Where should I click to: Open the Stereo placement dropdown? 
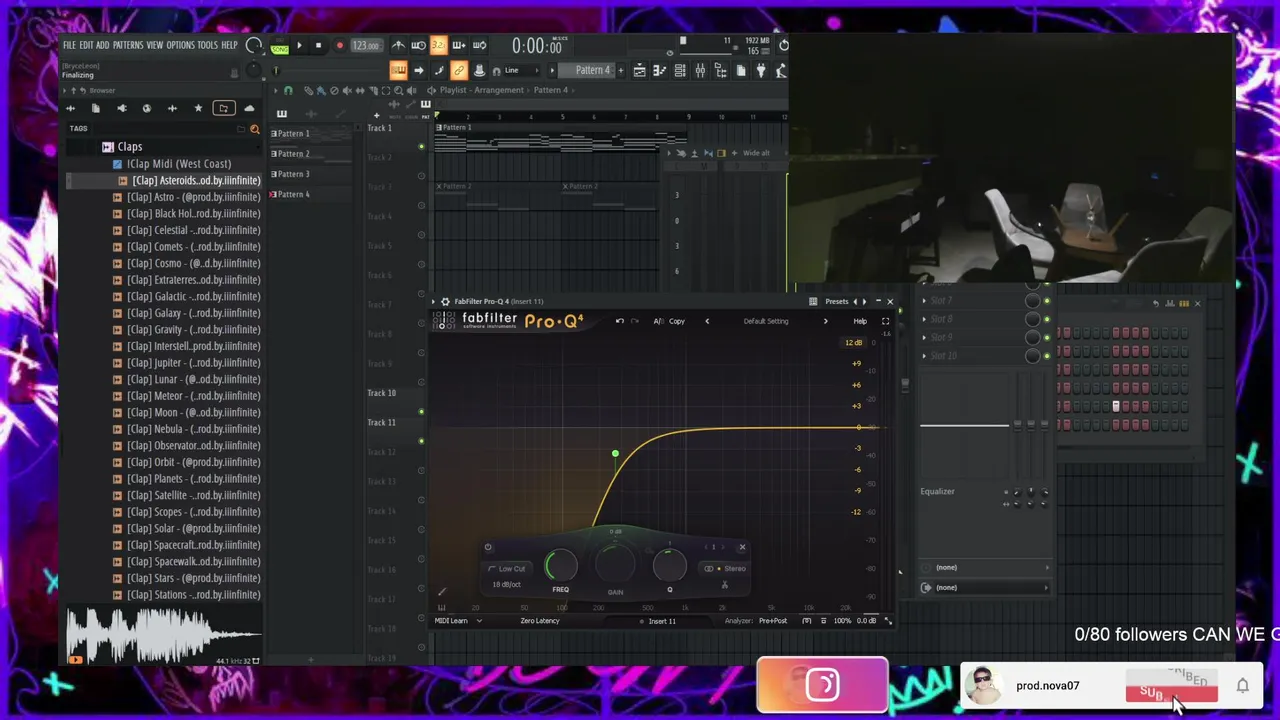(x=726, y=569)
